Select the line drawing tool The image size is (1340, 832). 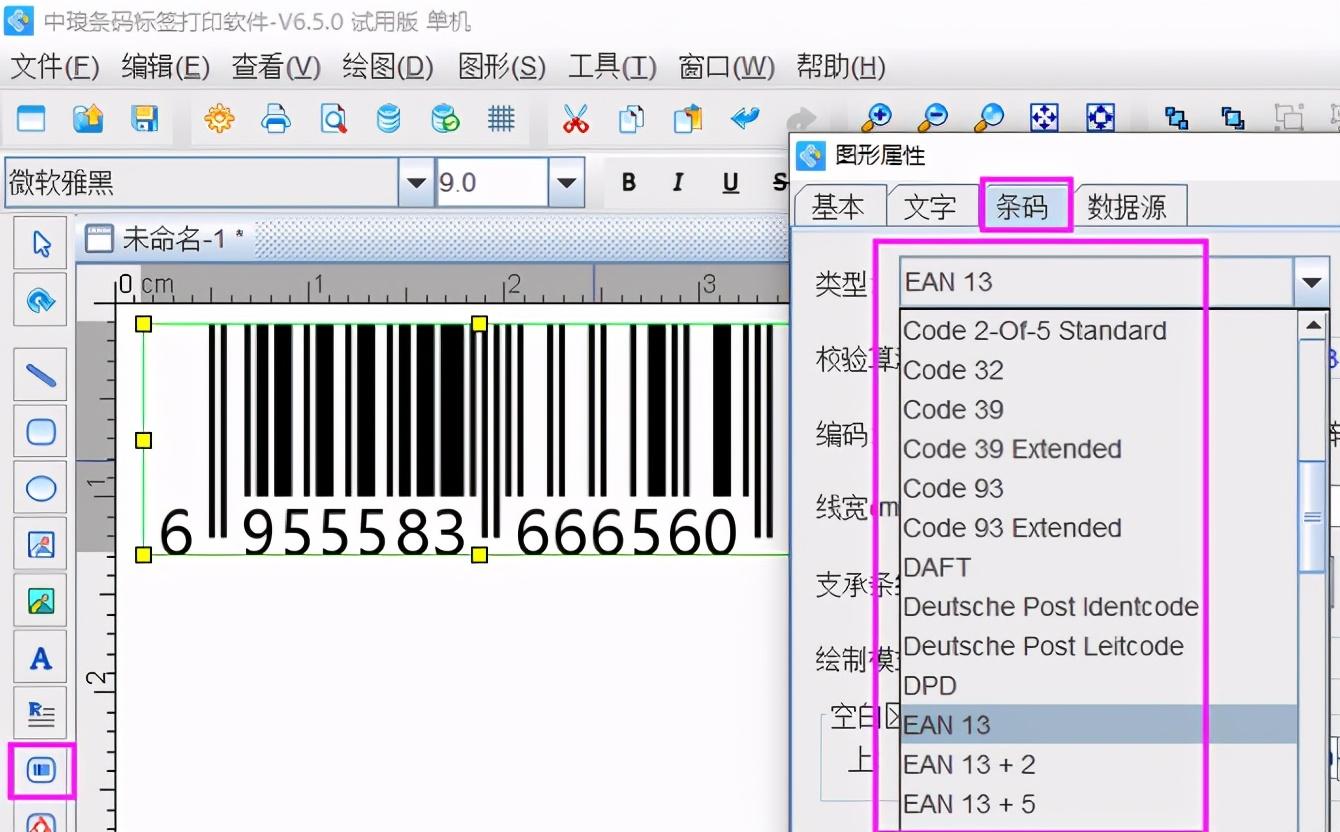pos(40,375)
